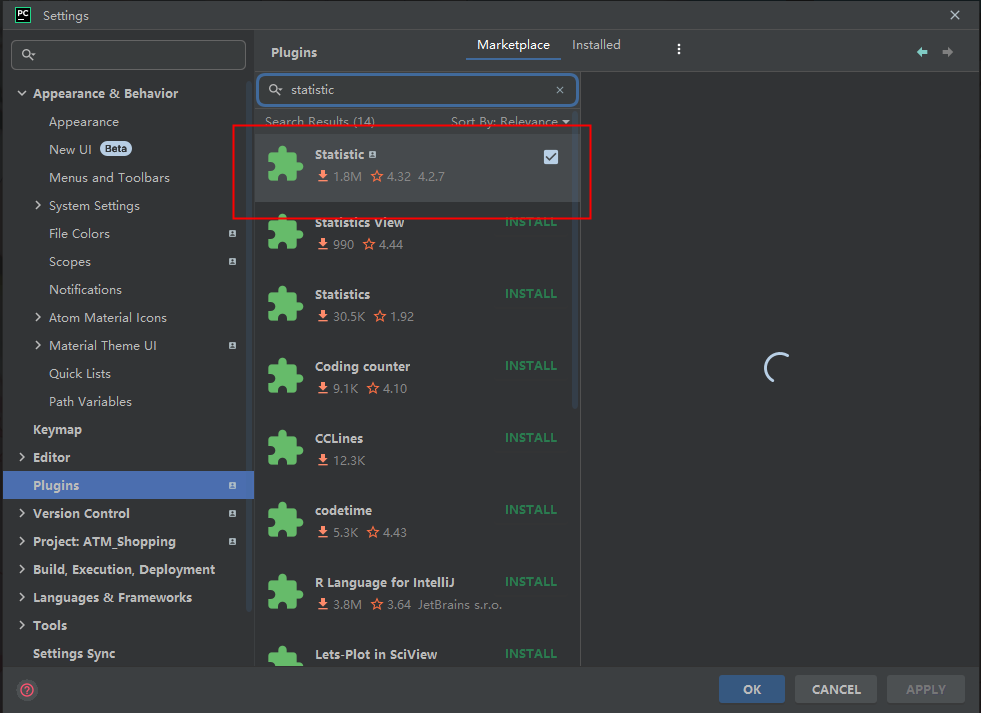Viewport: 981px width, 713px height.
Task: Clear the plugin search with the X icon
Action: click(560, 90)
